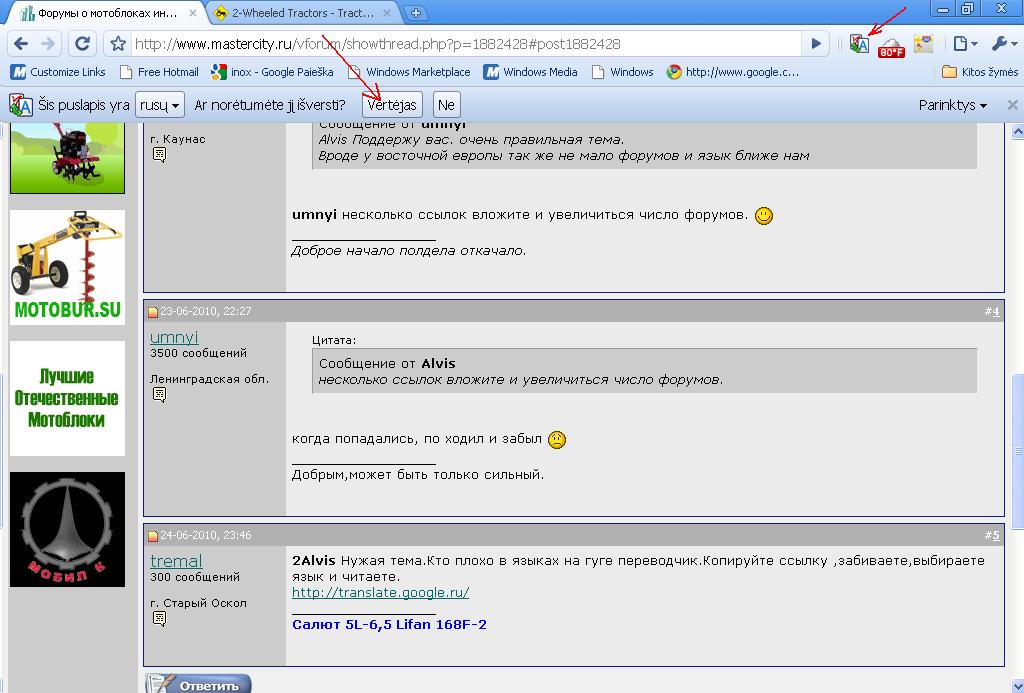Open the MOTOBUR.SU advertisement banner
This screenshot has width=1024, height=693.
(67, 267)
